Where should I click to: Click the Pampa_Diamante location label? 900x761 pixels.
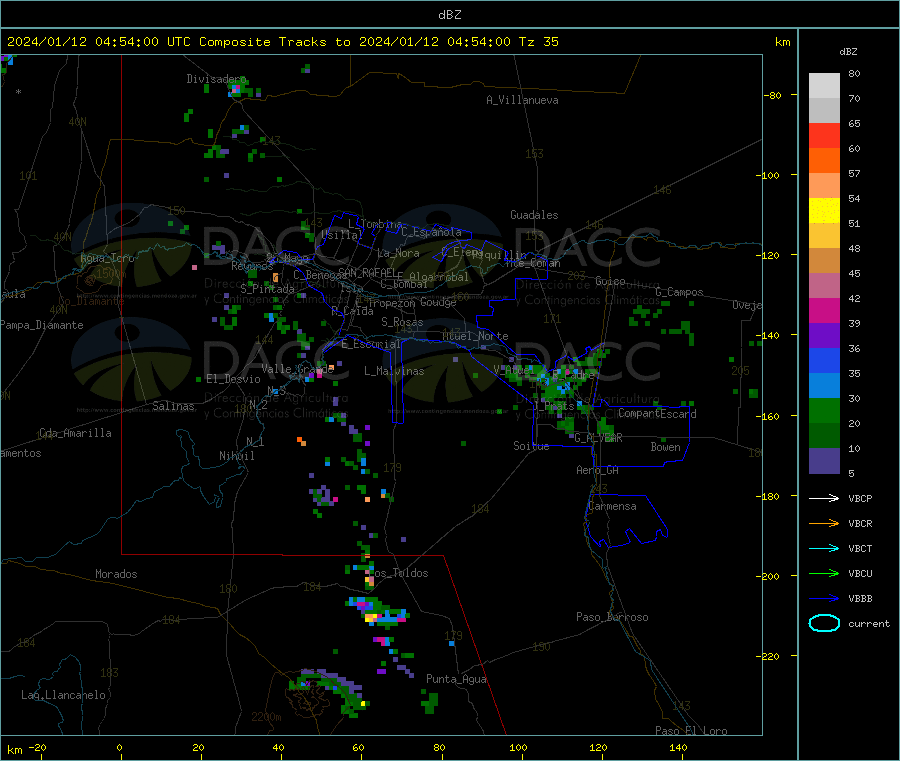[42, 325]
